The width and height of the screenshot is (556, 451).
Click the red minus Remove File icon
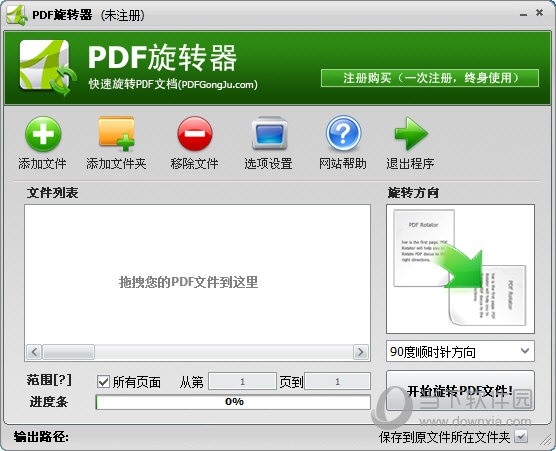click(195, 134)
